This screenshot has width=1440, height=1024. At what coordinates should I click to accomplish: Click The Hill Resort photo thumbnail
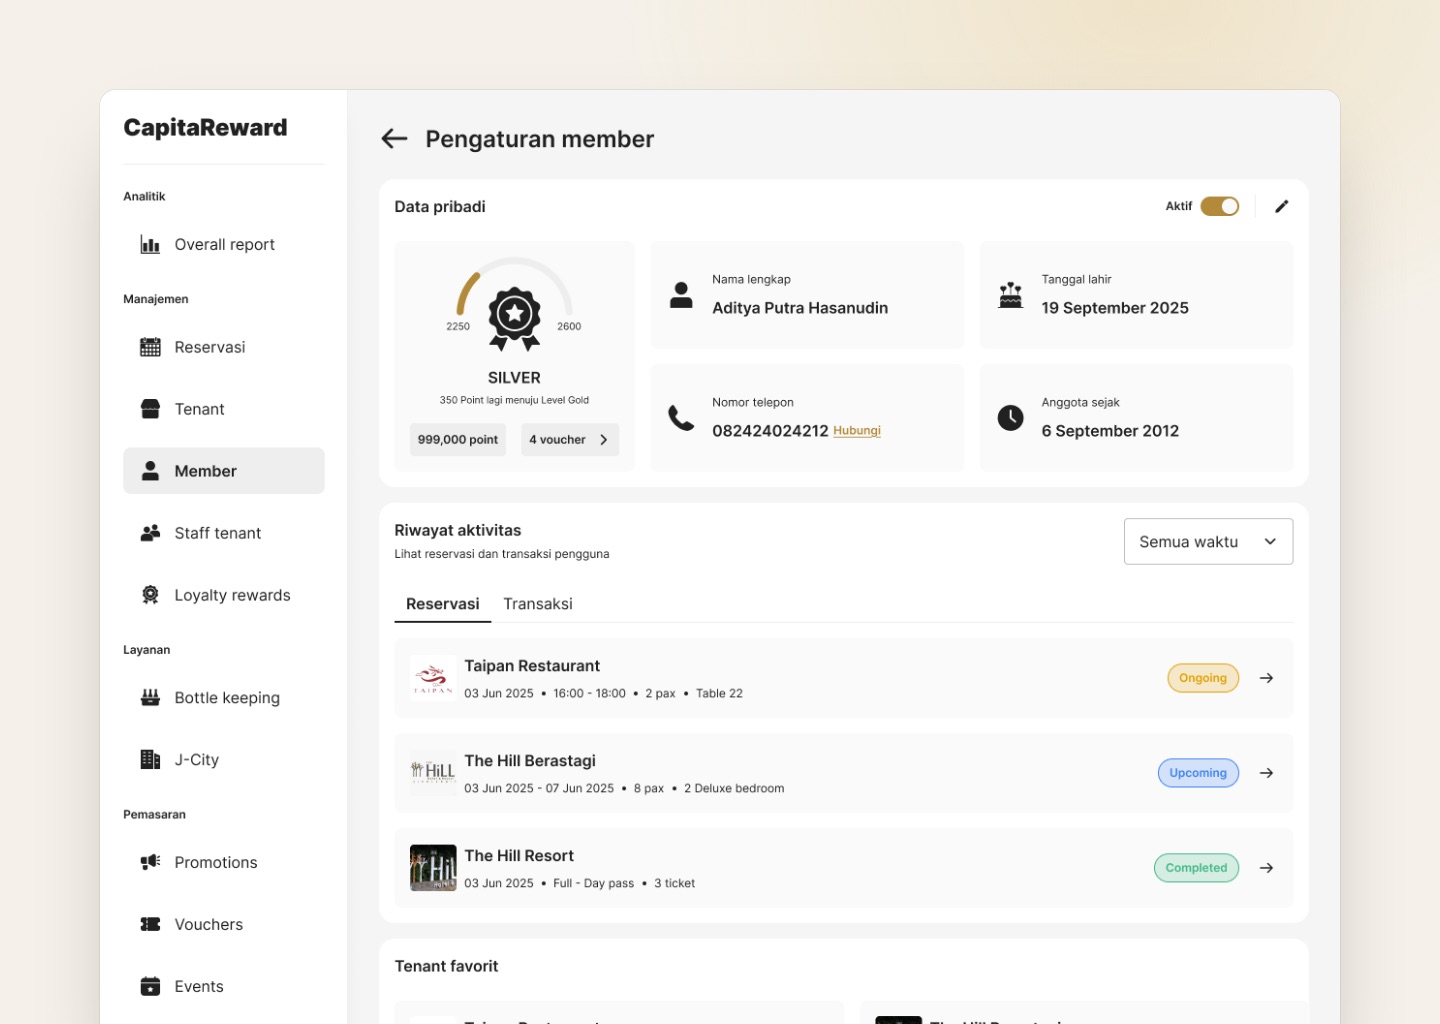pos(433,868)
